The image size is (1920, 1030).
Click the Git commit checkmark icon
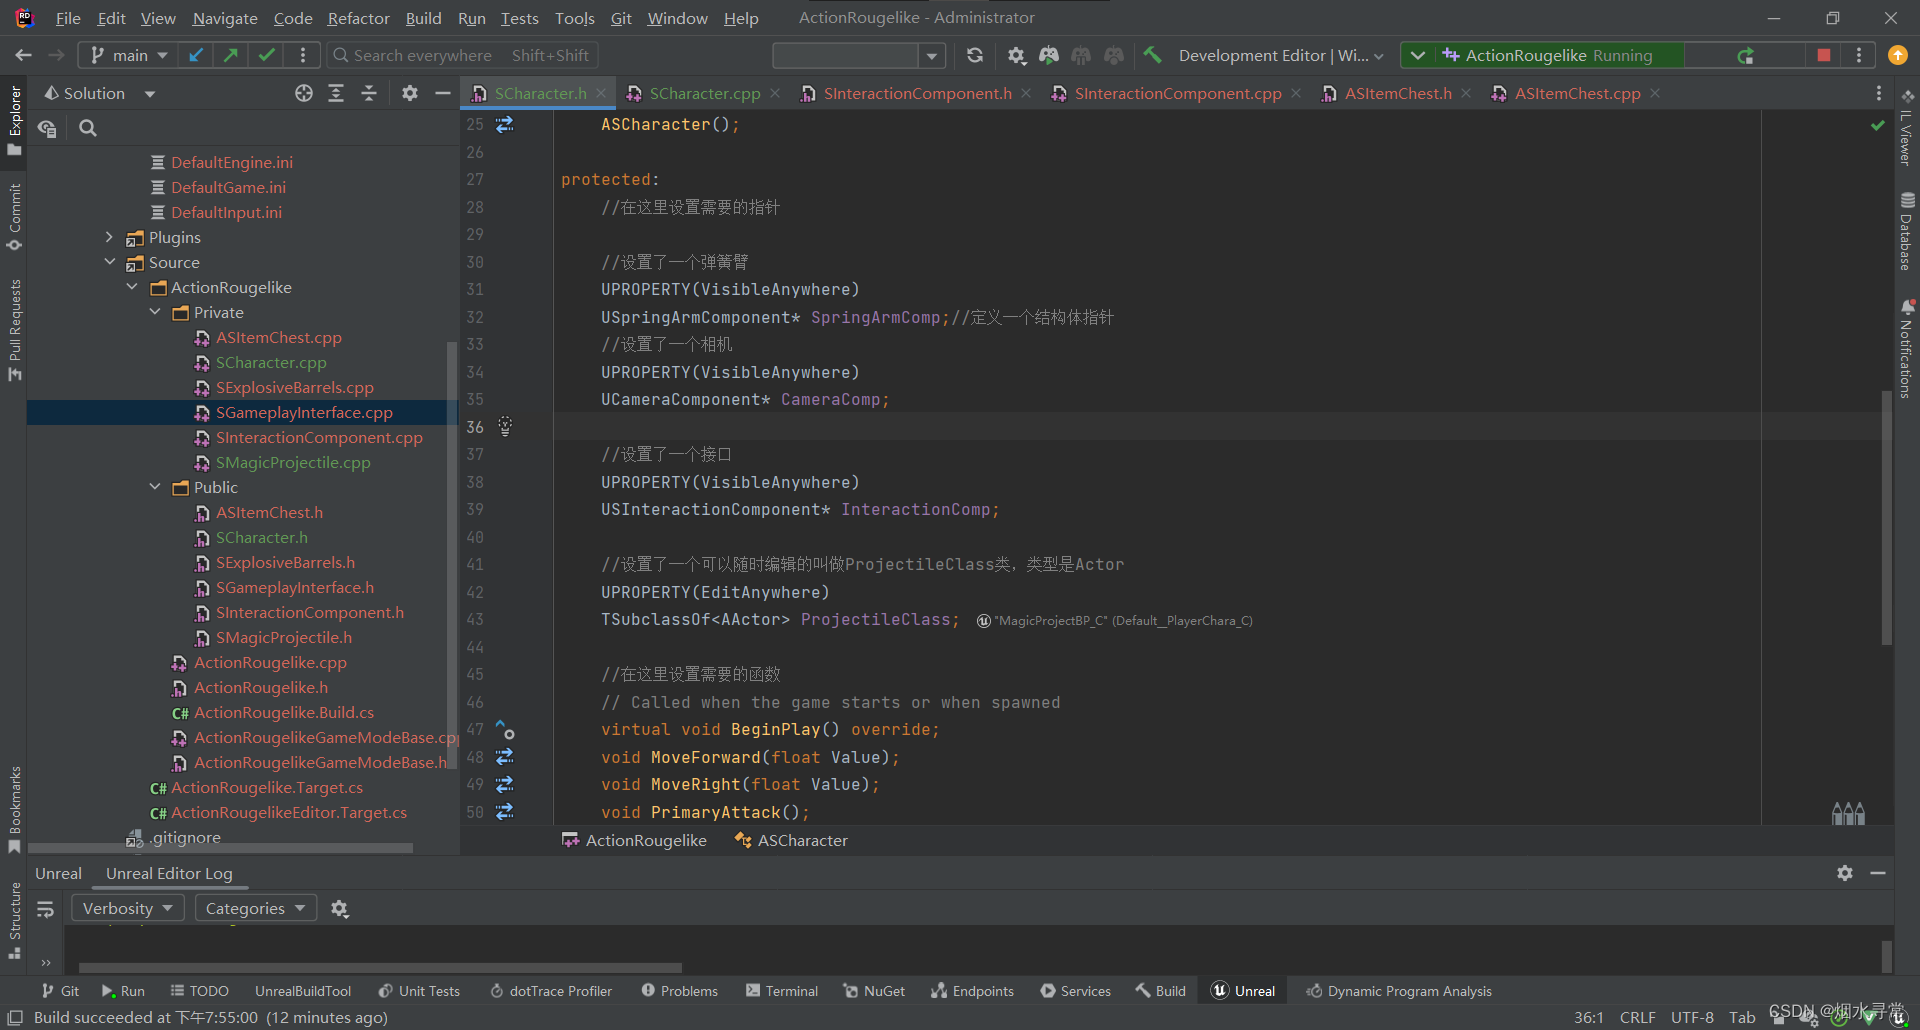click(266, 55)
